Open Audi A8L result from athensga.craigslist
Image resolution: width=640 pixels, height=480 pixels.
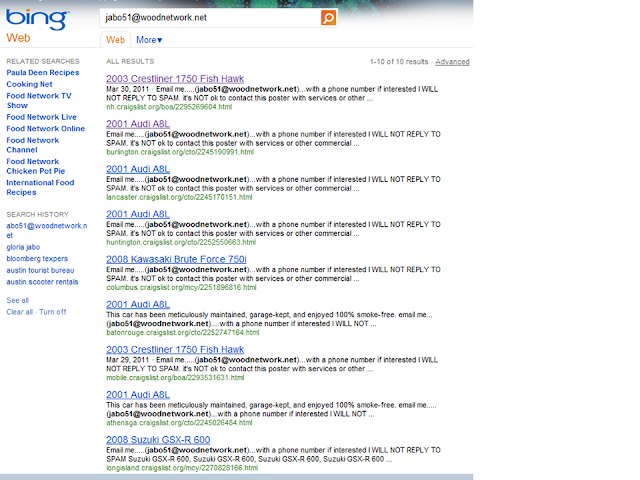[x=138, y=395]
